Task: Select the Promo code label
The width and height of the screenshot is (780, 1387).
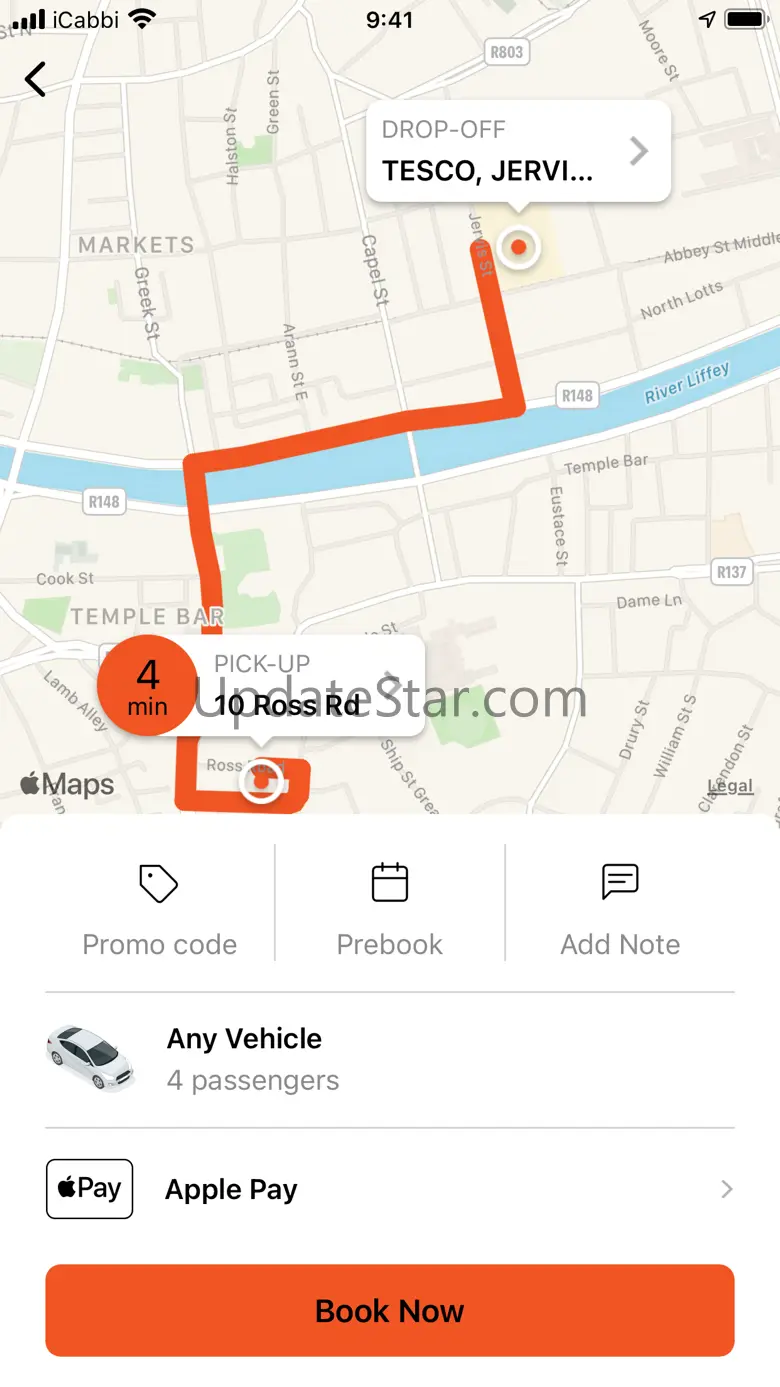Action: (159, 945)
